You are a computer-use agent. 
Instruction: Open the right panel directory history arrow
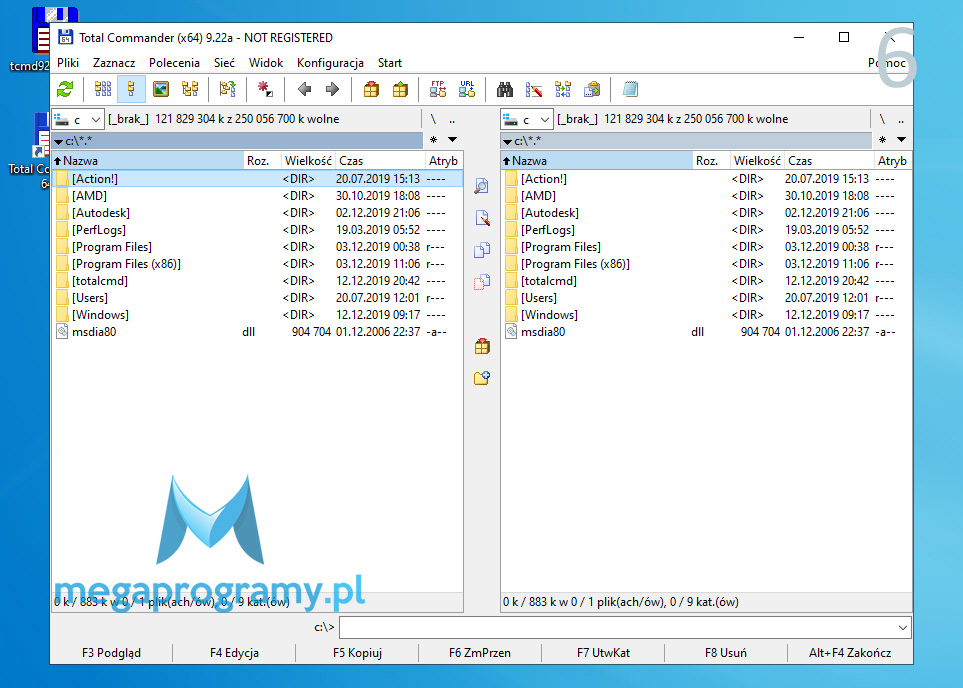pos(902,140)
